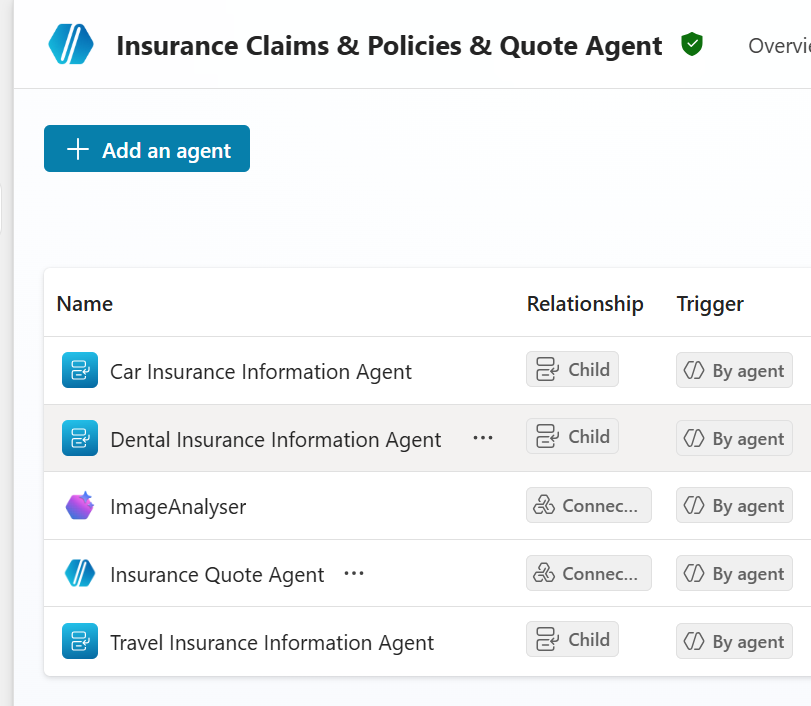Click By agent trigger for Dental Insurance agent
Screen dimensions: 811x706
(x=734, y=438)
